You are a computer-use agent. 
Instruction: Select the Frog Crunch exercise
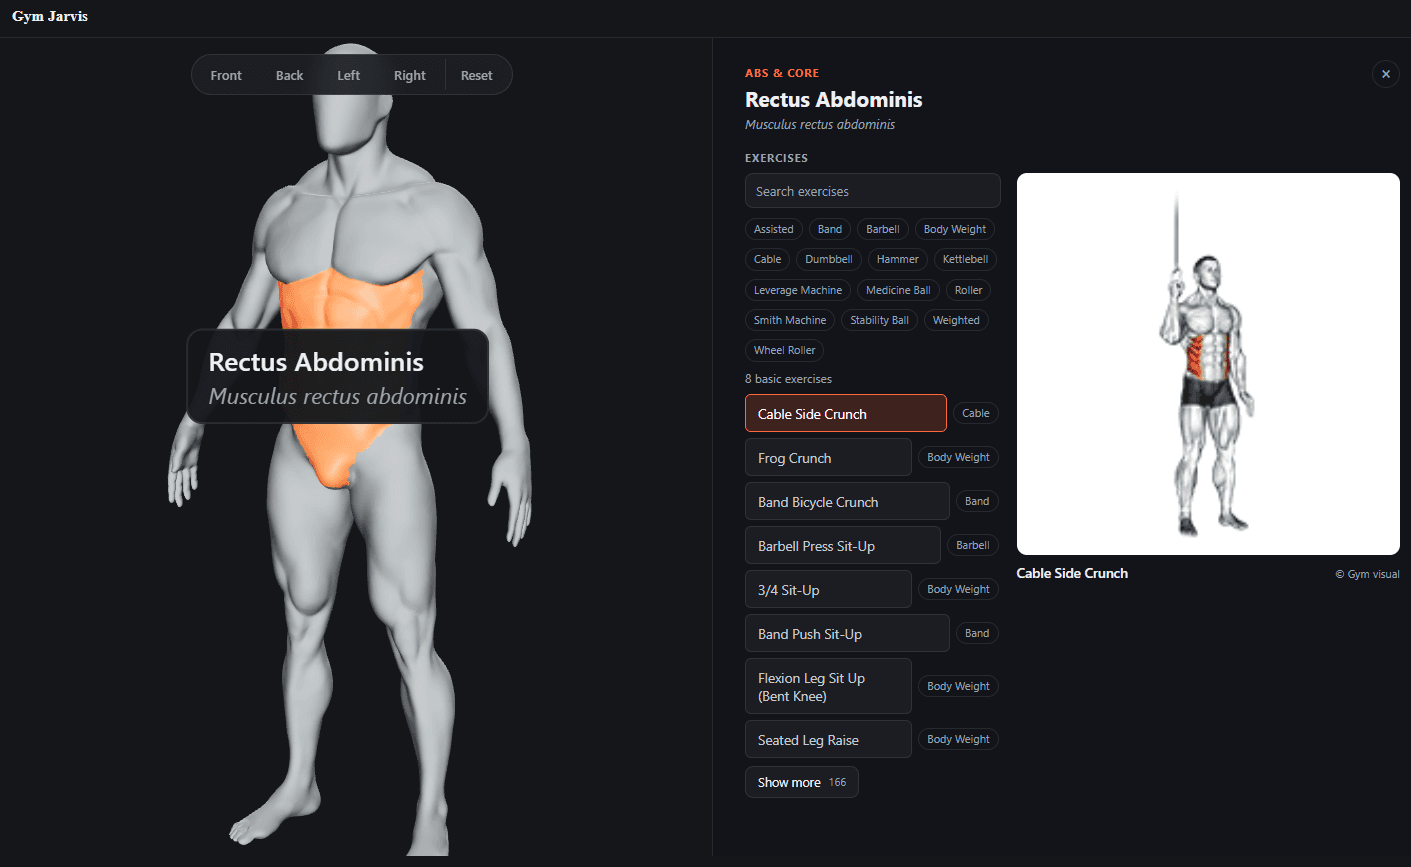tap(828, 457)
